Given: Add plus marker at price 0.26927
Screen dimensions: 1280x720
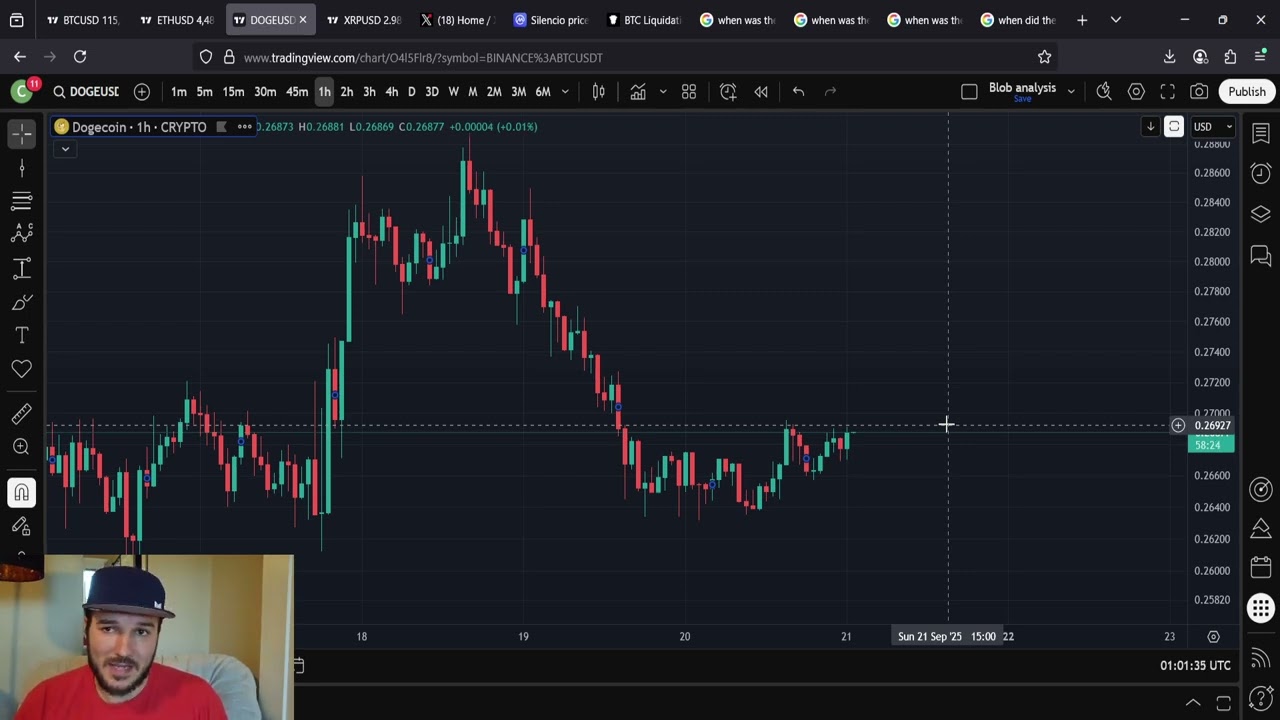Looking at the screenshot, I should (x=1178, y=426).
